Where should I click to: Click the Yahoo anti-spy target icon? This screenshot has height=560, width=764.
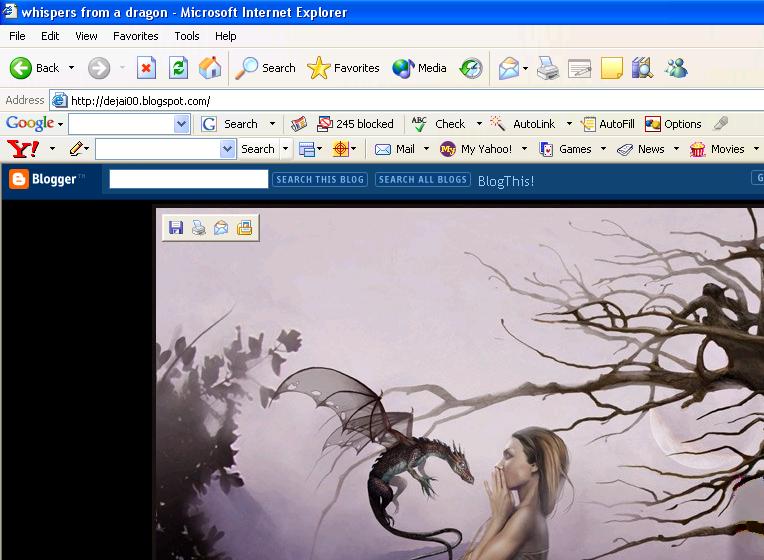pos(341,149)
